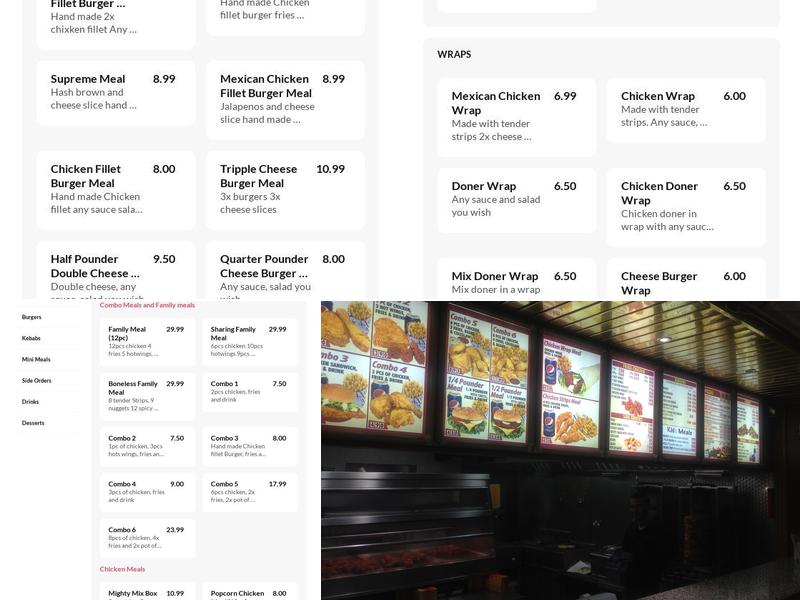Select the Doner Wrap priced 6.50
Viewport: 800px width, 600px height.
click(x=515, y=198)
